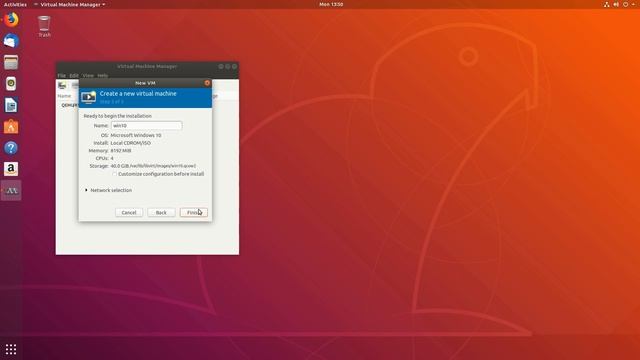The height and width of the screenshot is (360, 640).
Task: Click the 40.0 GiB storage path text
Action: (153, 166)
